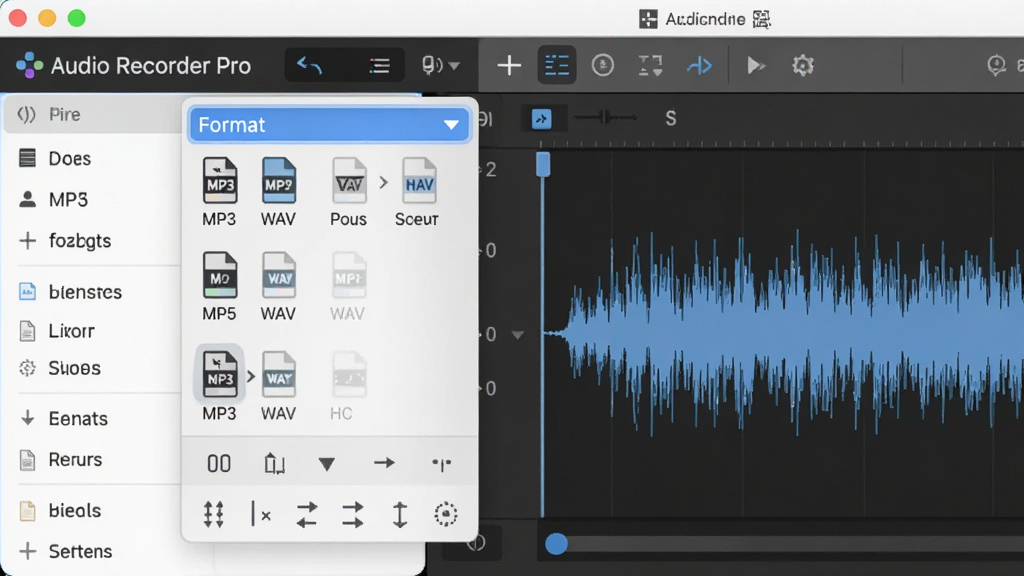Click the blue audio waveform
Image resolution: width=1024 pixels, height=576 pixels.
[784, 333]
